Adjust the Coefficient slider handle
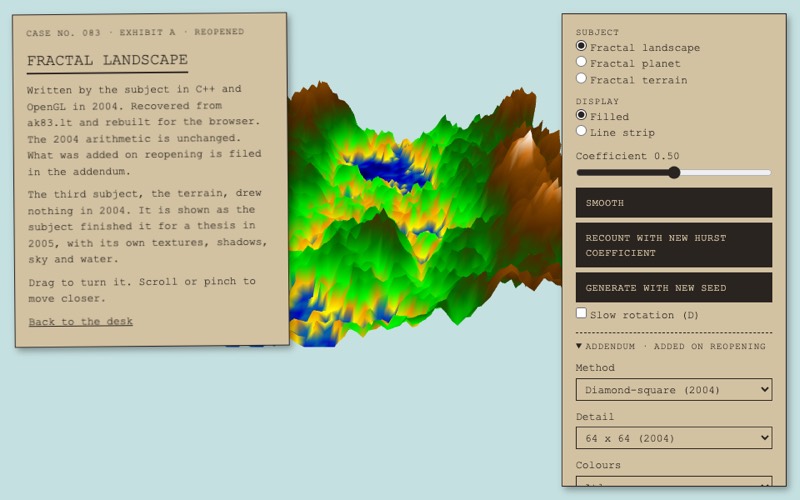This screenshot has height=500, width=800. pos(674,172)
